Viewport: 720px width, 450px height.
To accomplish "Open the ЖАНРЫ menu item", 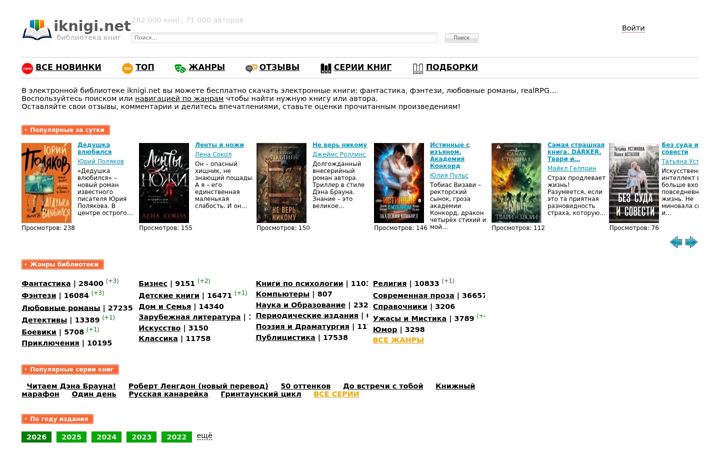I will 207,67.
